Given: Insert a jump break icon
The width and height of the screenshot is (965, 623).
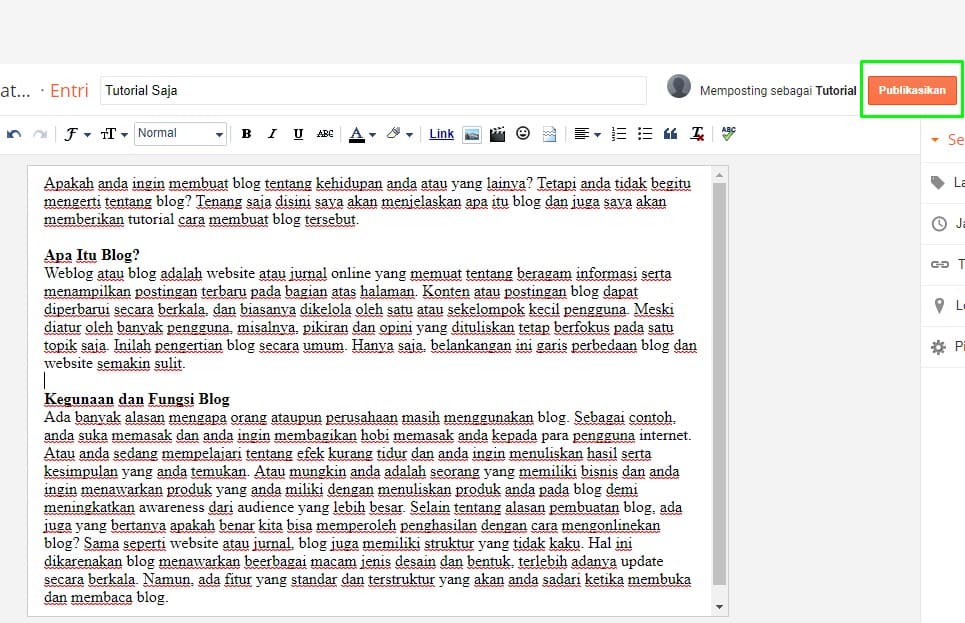Looking at the screenshot, I should point(549,134).
